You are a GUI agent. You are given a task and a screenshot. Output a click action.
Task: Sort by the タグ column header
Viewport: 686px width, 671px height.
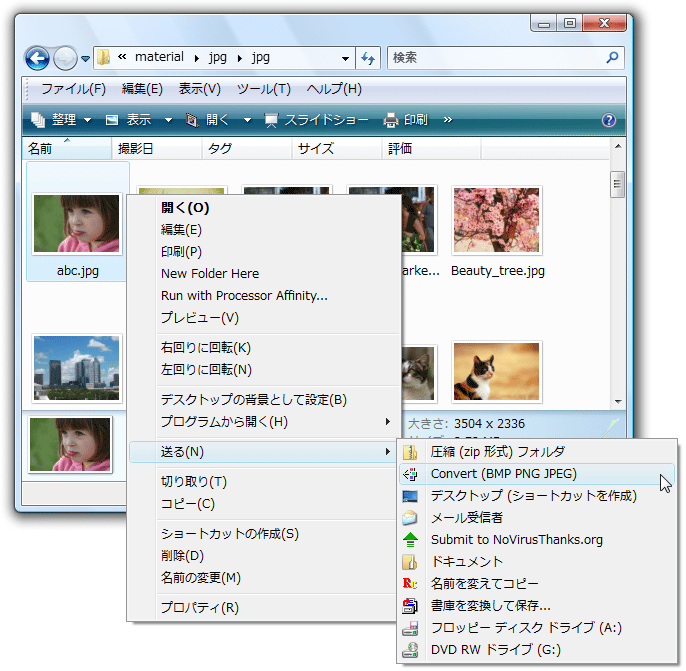click(x=247, y=149)
